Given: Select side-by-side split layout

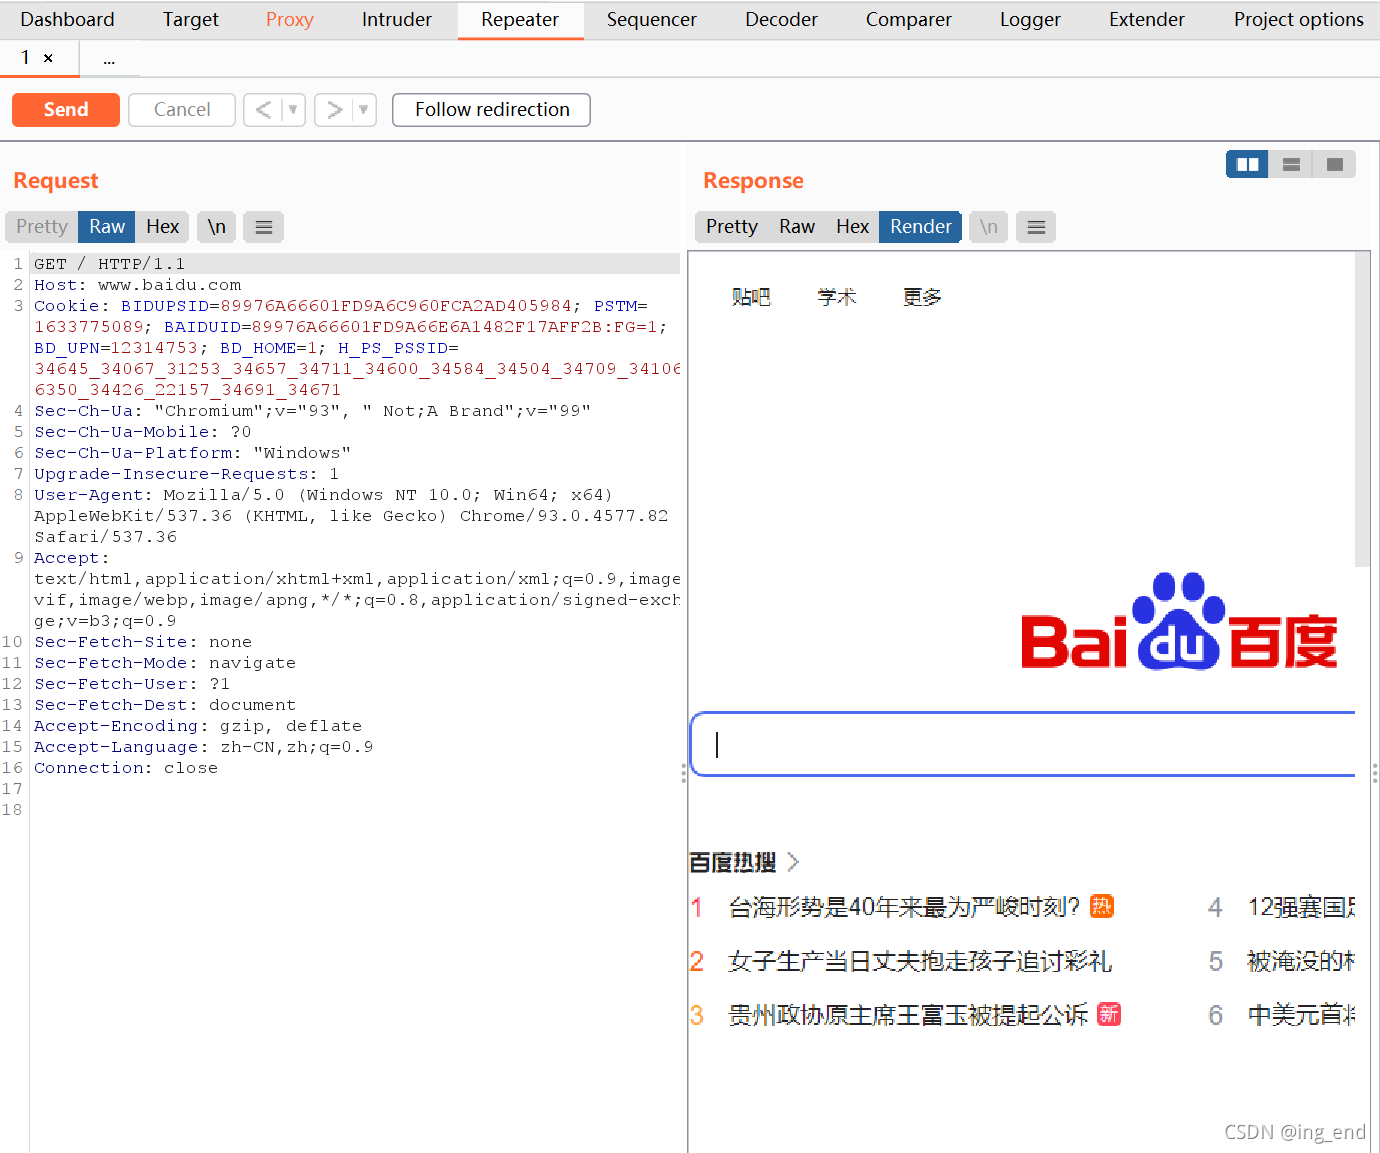Looking at the screenshot, I should click(1248, 164).
